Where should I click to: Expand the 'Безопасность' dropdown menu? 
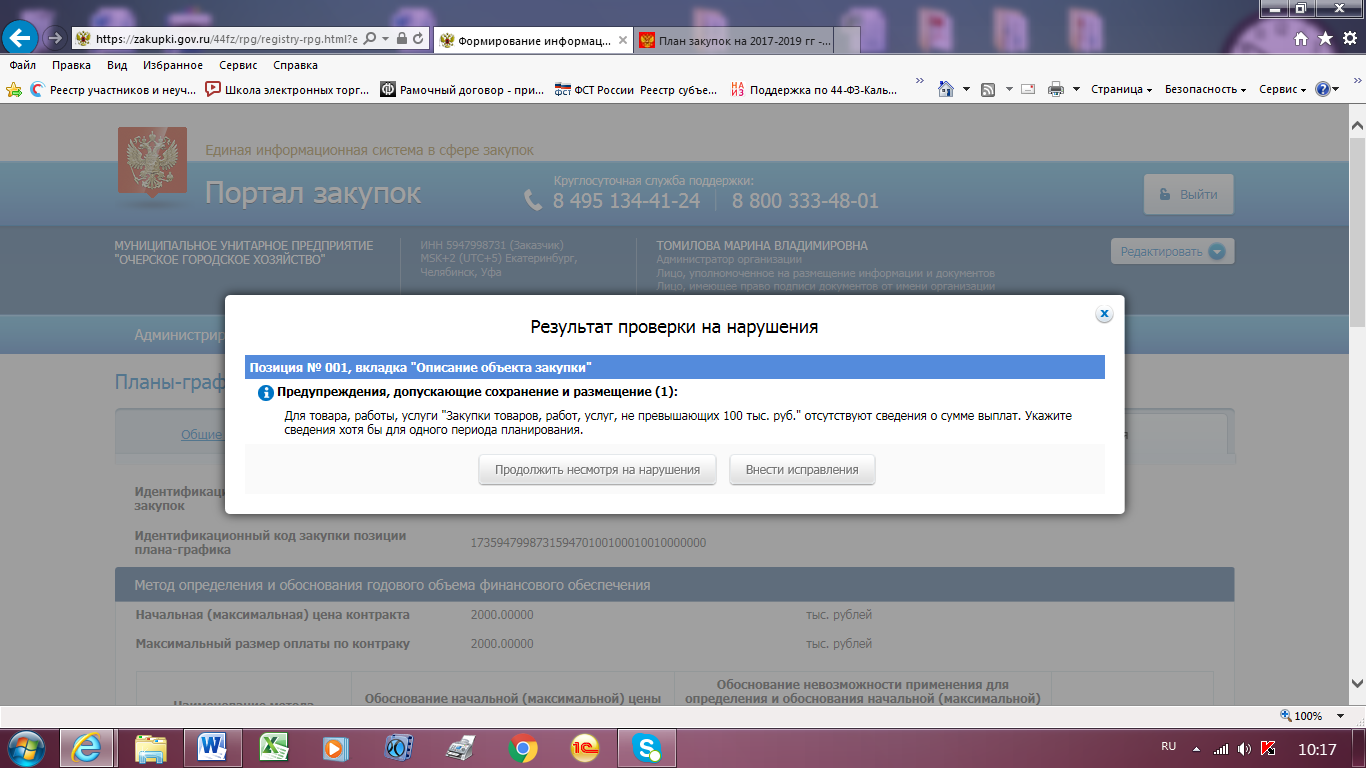click(1205, 89)
